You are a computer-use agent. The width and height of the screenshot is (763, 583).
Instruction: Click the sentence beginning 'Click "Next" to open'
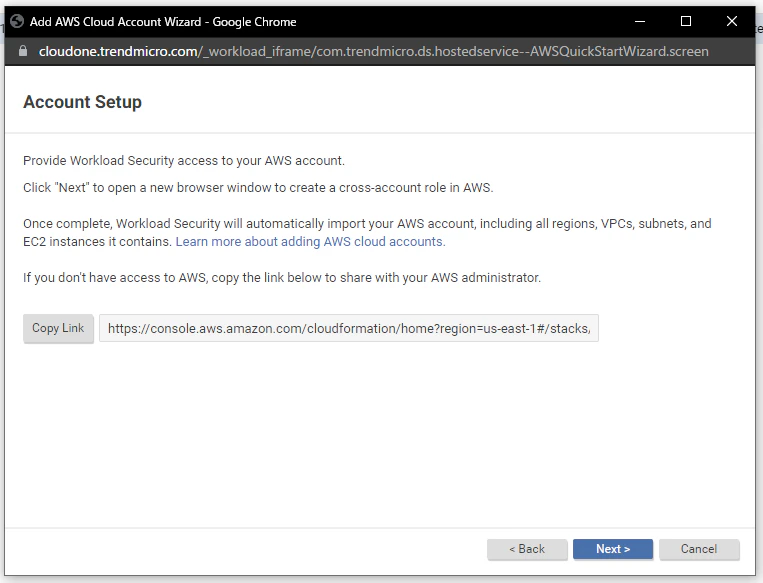258,188
